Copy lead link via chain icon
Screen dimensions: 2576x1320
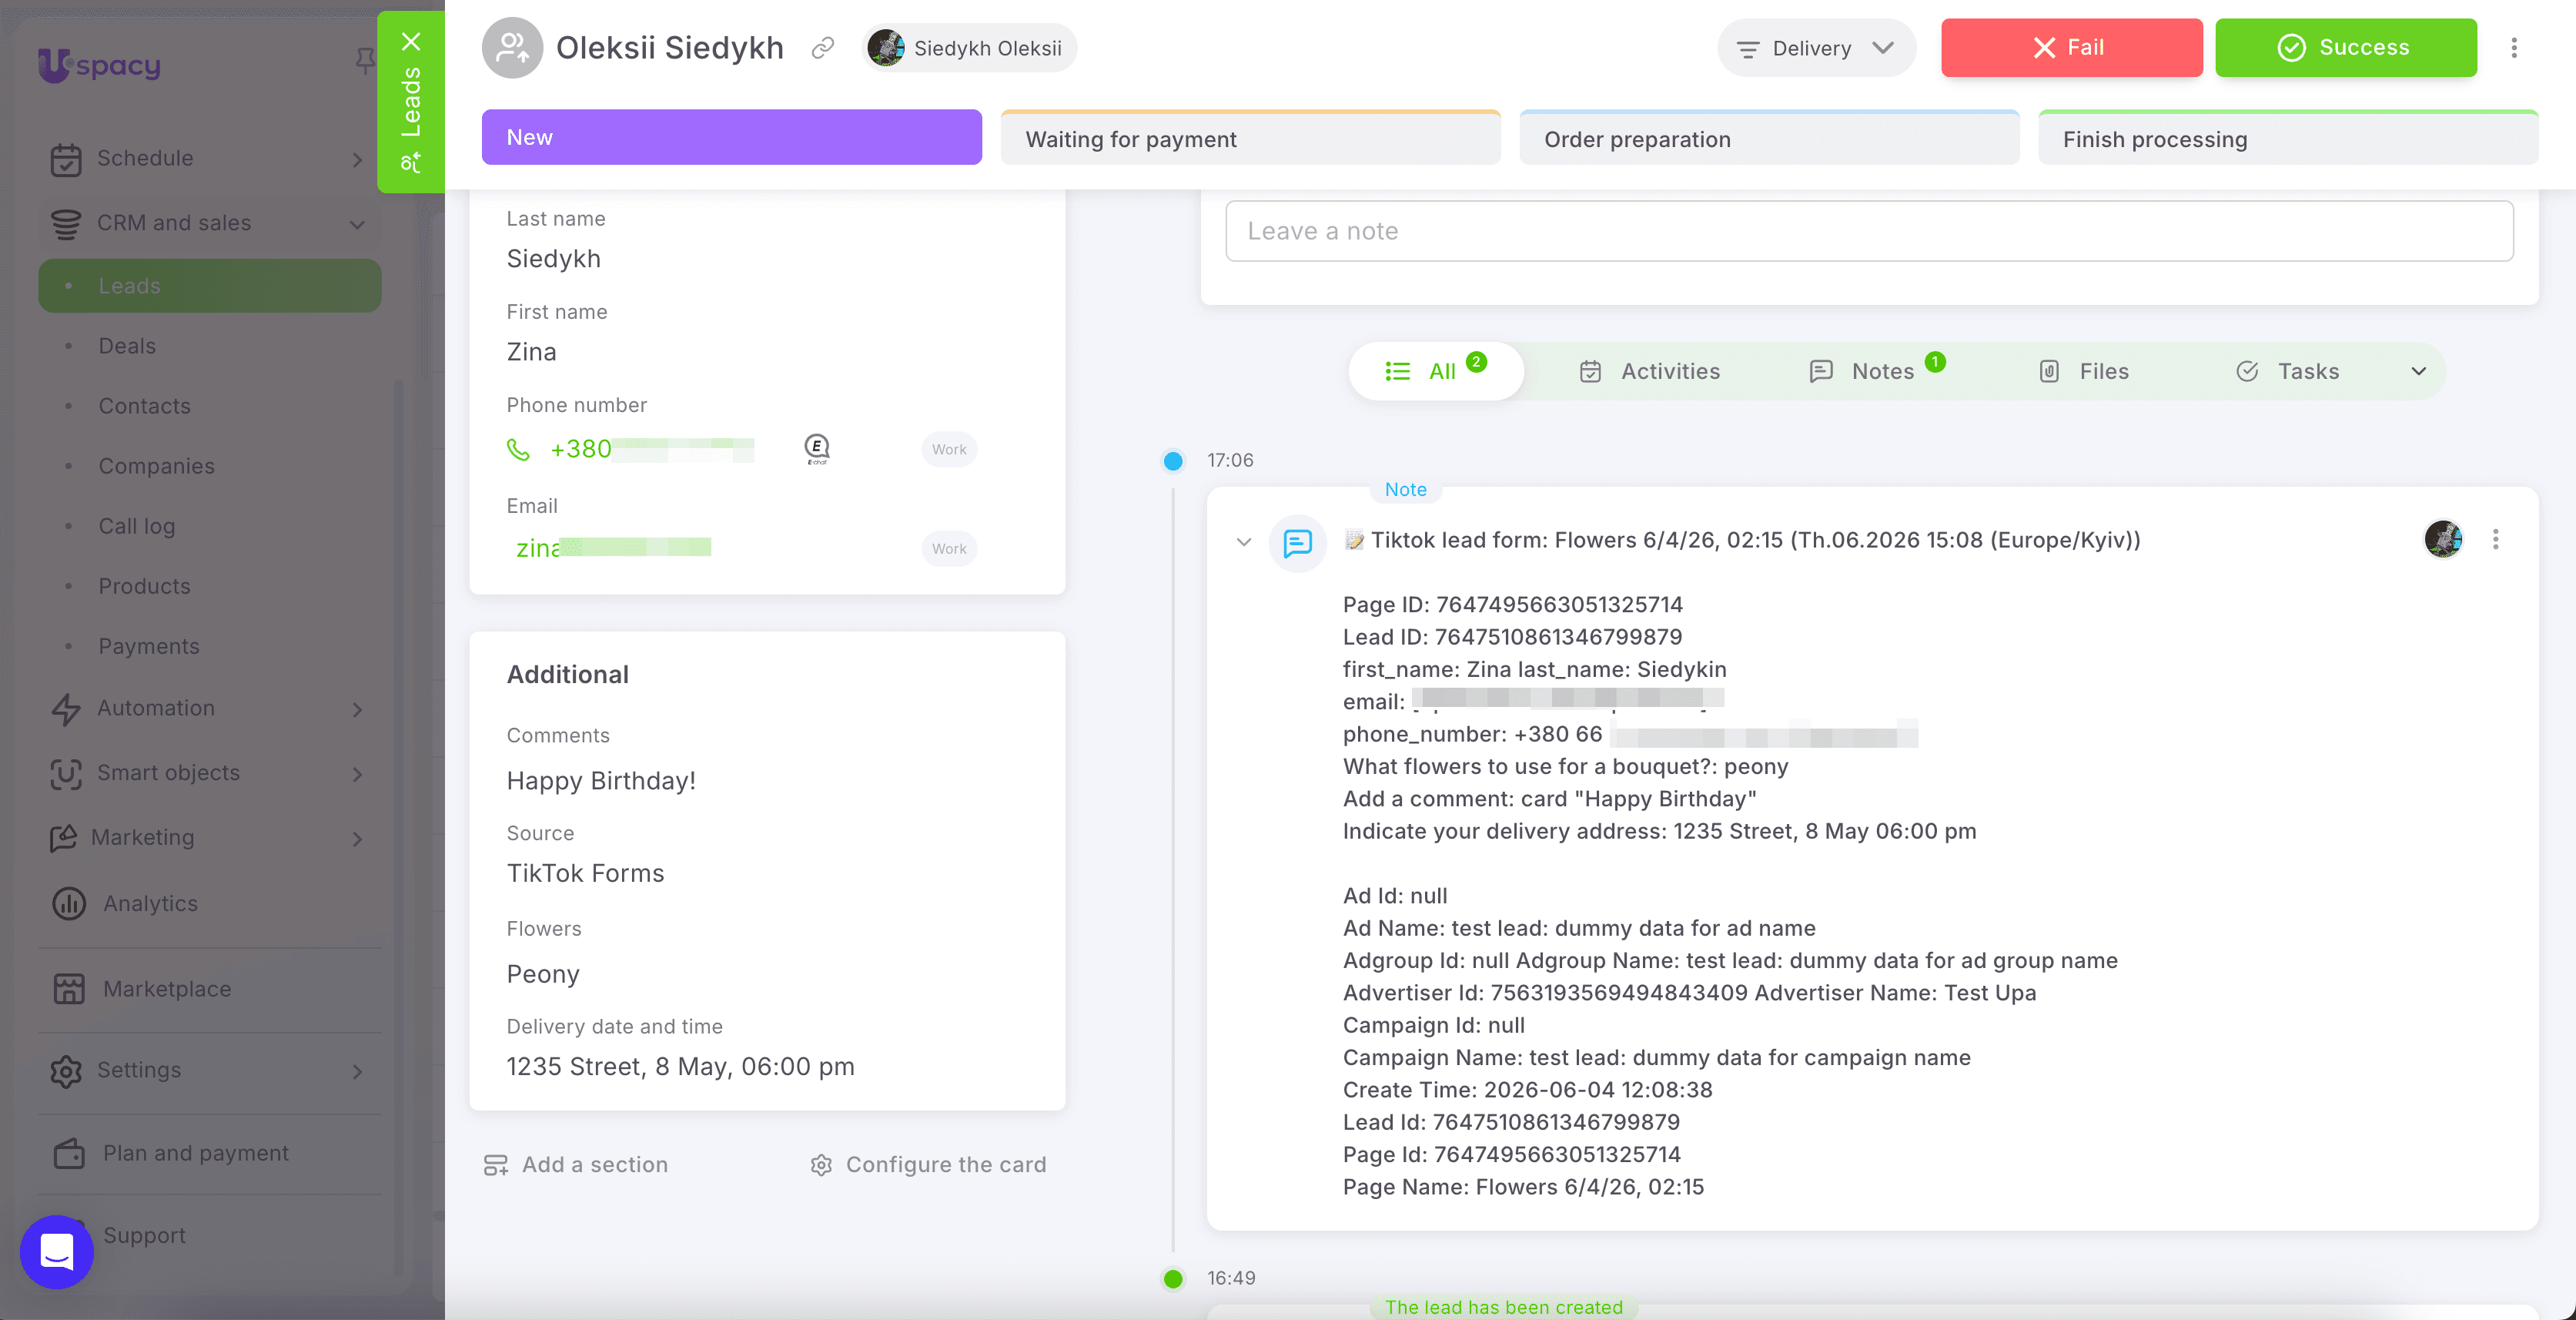point(823,48)
